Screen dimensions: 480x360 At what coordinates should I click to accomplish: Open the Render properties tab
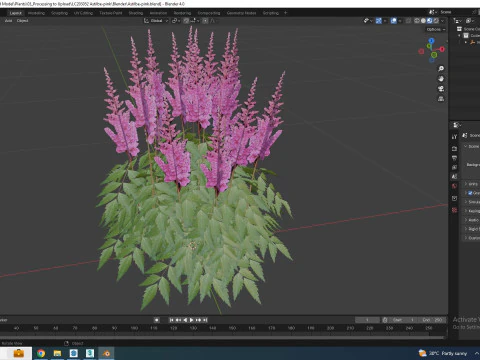tap(454, 148)
